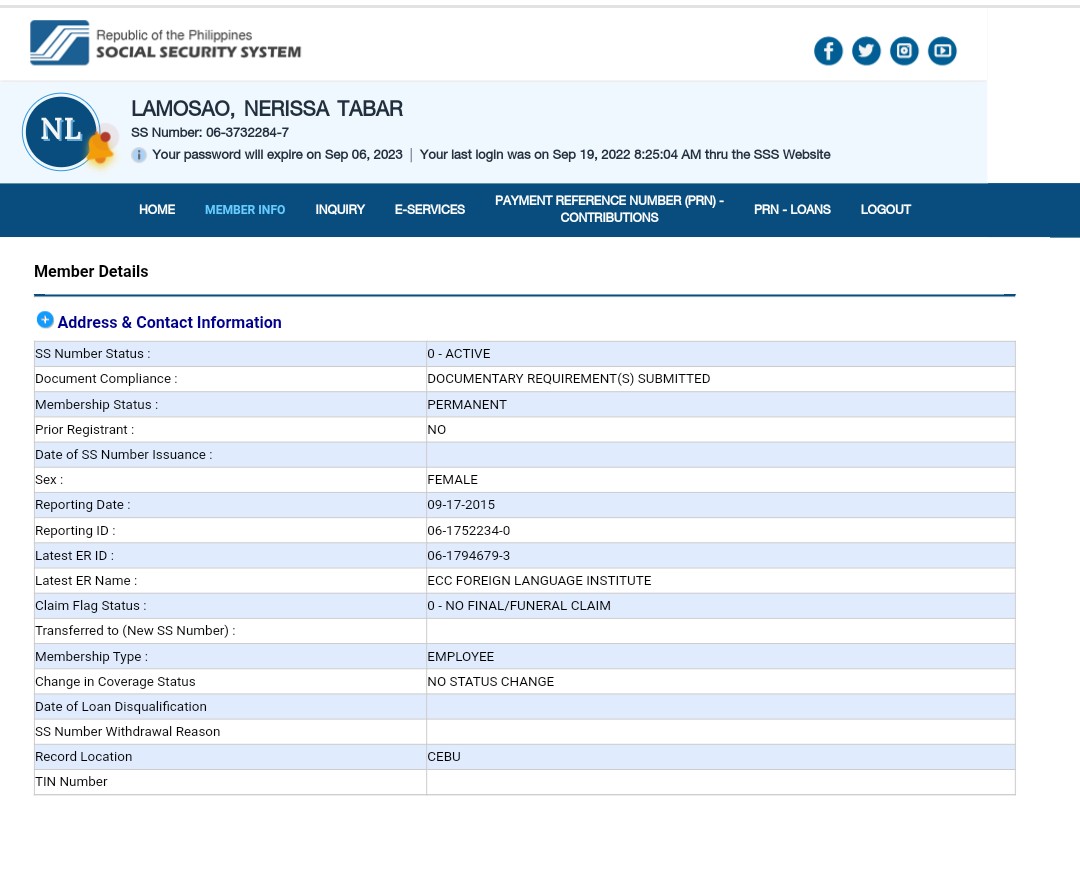Open the E-SERVICES menu
Image resolution: width=1080 pixels, height=874 pixels.
430,210
